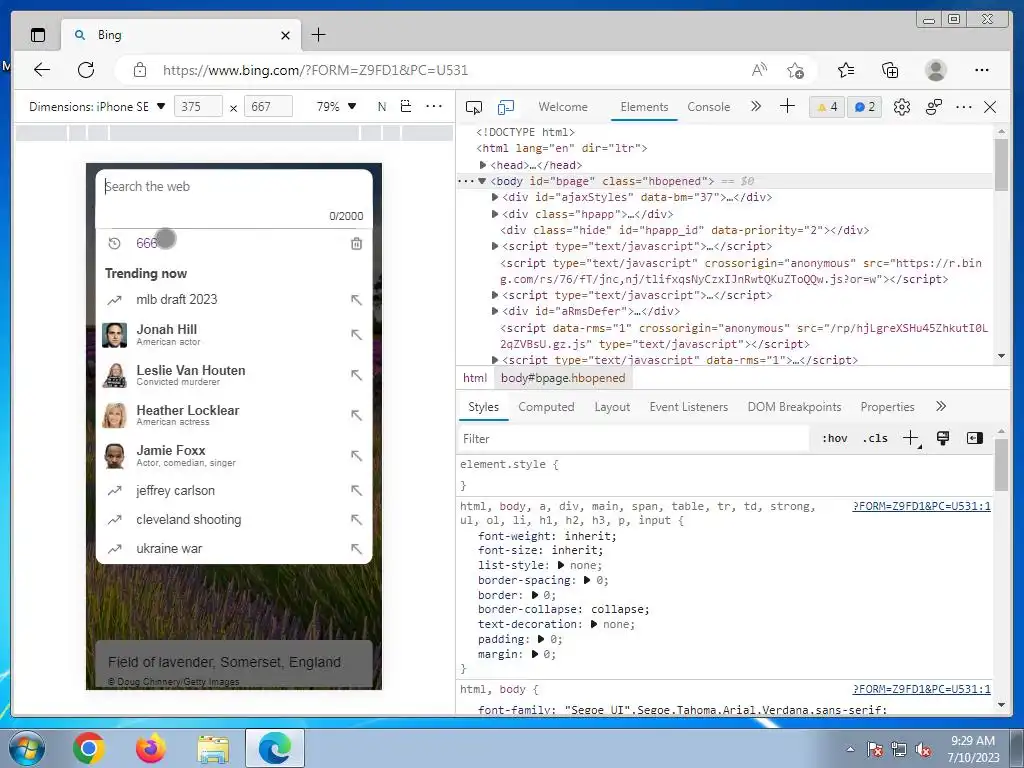Screen dimensions: 1024x768
Task: Switch to the Elements tab
Action: point(644,106)
